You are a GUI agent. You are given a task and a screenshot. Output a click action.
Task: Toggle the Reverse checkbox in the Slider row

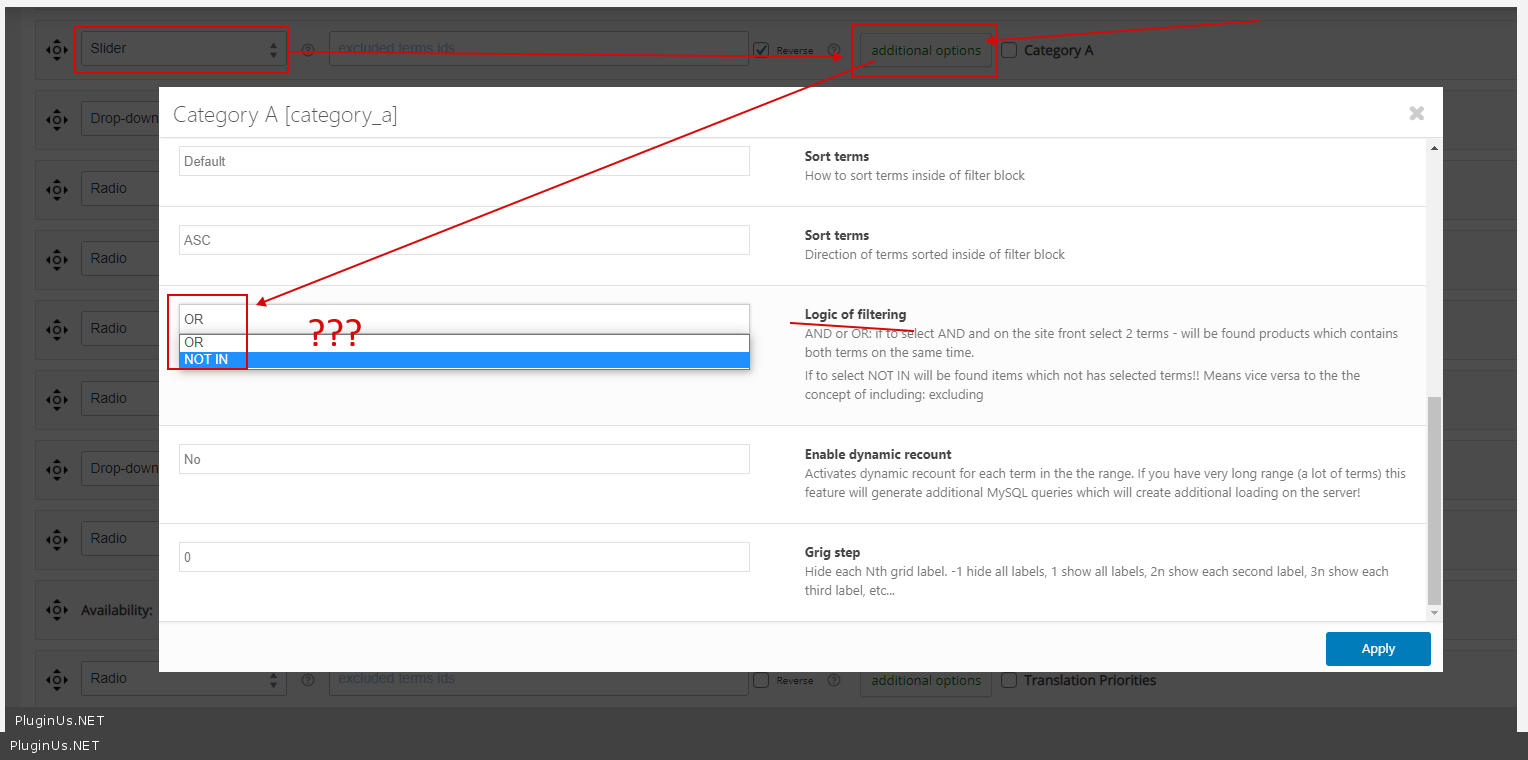762,50
